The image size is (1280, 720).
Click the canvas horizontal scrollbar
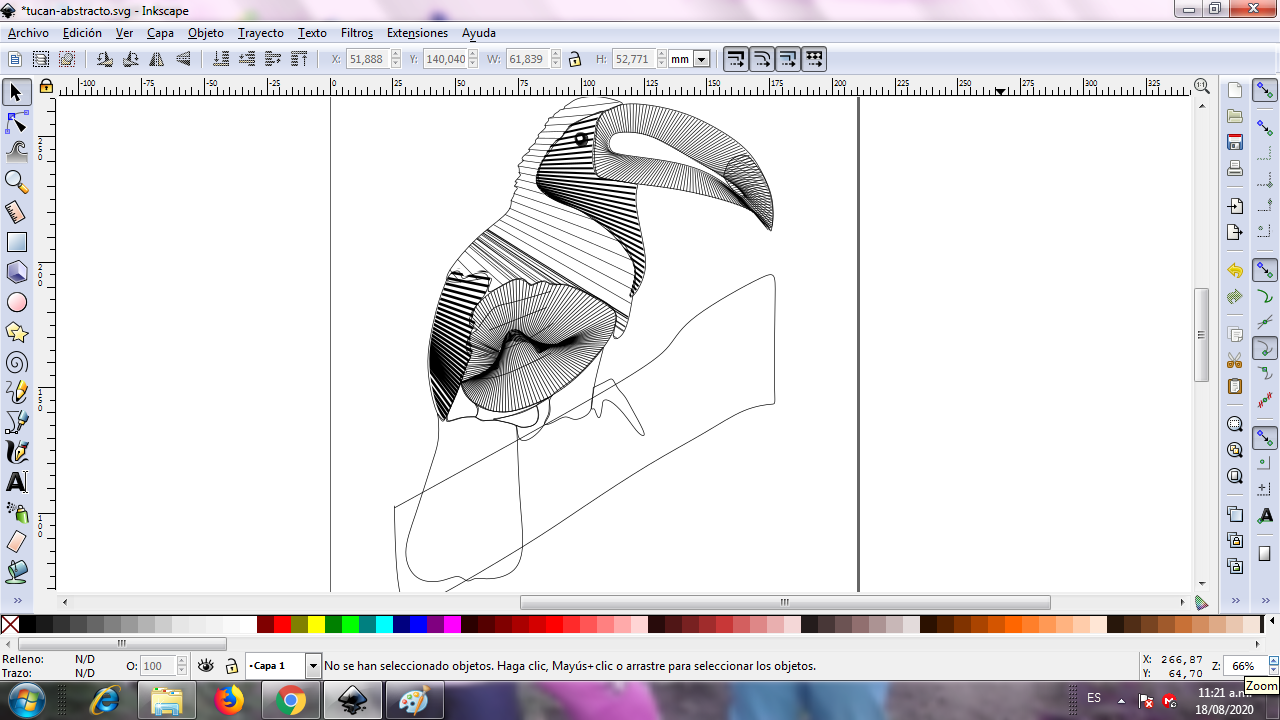pyautogui.click(x=785, y=602)
